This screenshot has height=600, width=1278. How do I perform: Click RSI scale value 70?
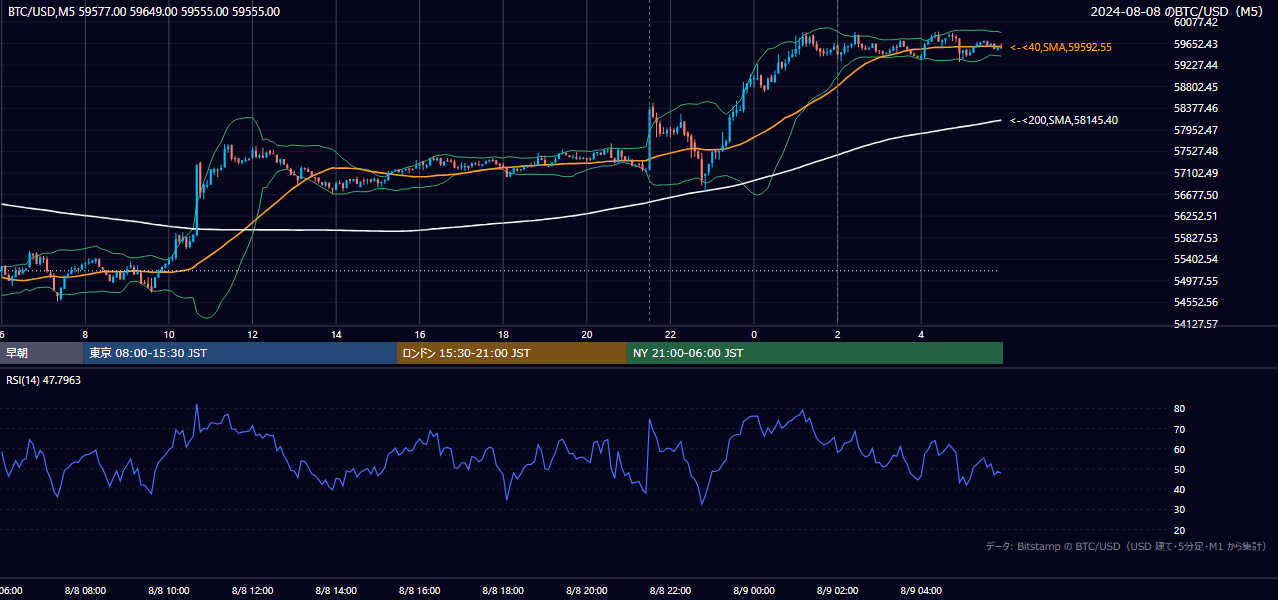[1179, 429]
